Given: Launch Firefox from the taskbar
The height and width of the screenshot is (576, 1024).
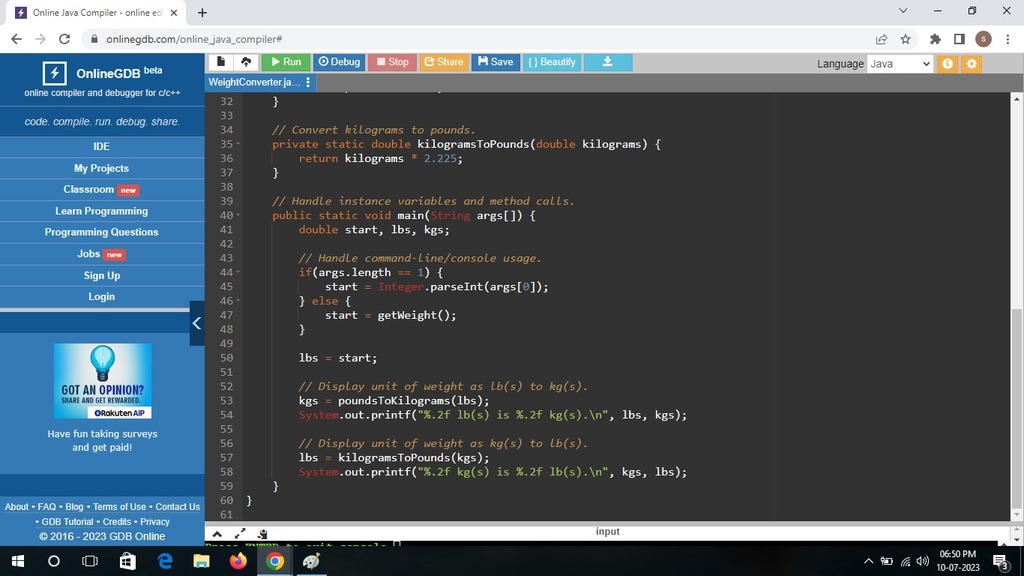Looking at the screenshot, I should [x=238, y=561].
